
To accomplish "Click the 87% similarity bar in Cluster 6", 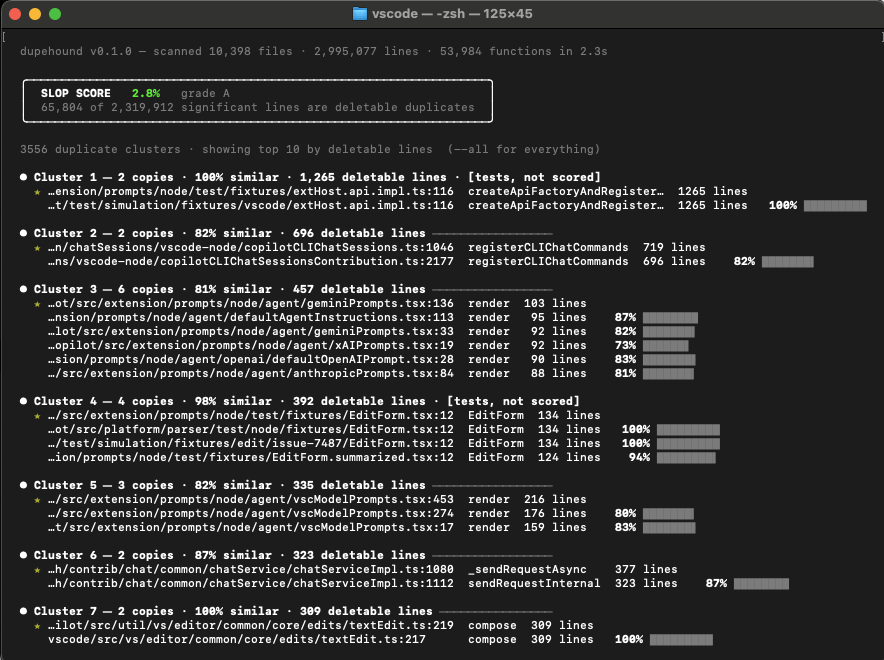I will coord(761,583).
